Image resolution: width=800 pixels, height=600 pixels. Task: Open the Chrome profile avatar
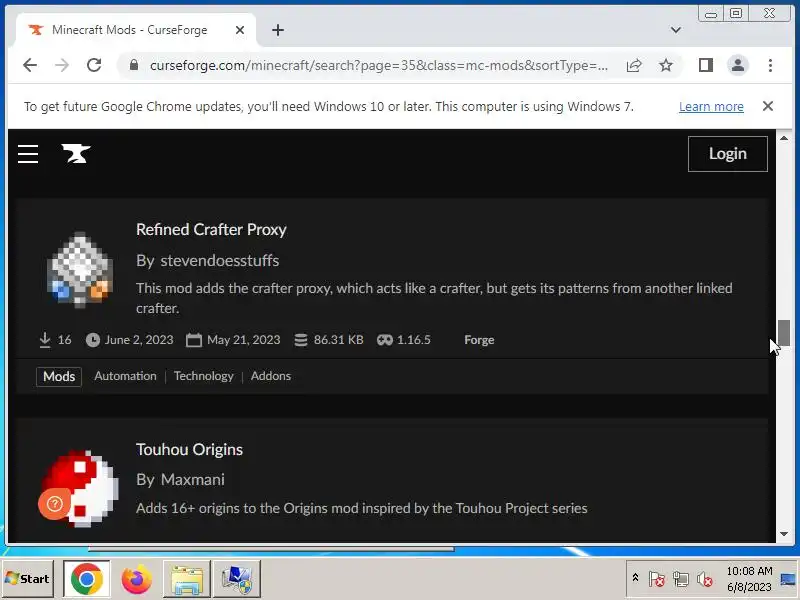point(738,65)
